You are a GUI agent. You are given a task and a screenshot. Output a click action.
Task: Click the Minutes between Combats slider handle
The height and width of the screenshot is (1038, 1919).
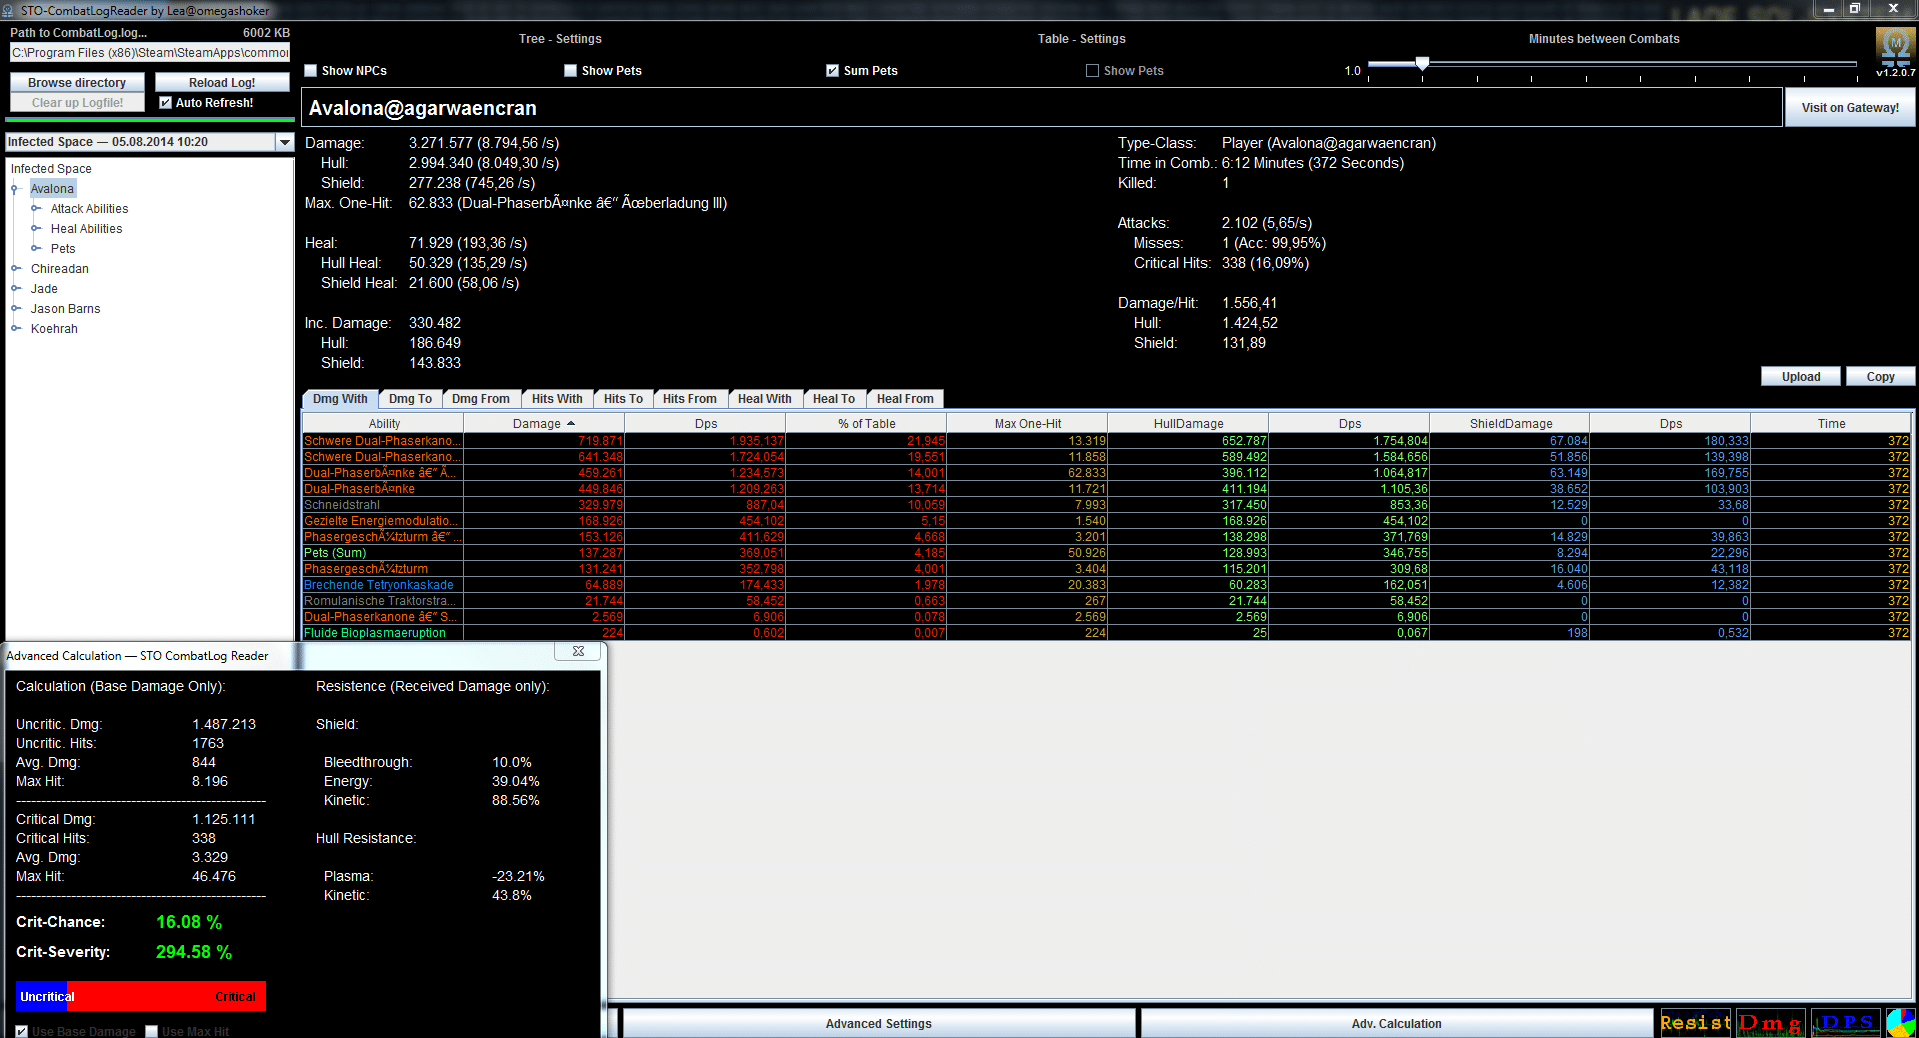1422,64
